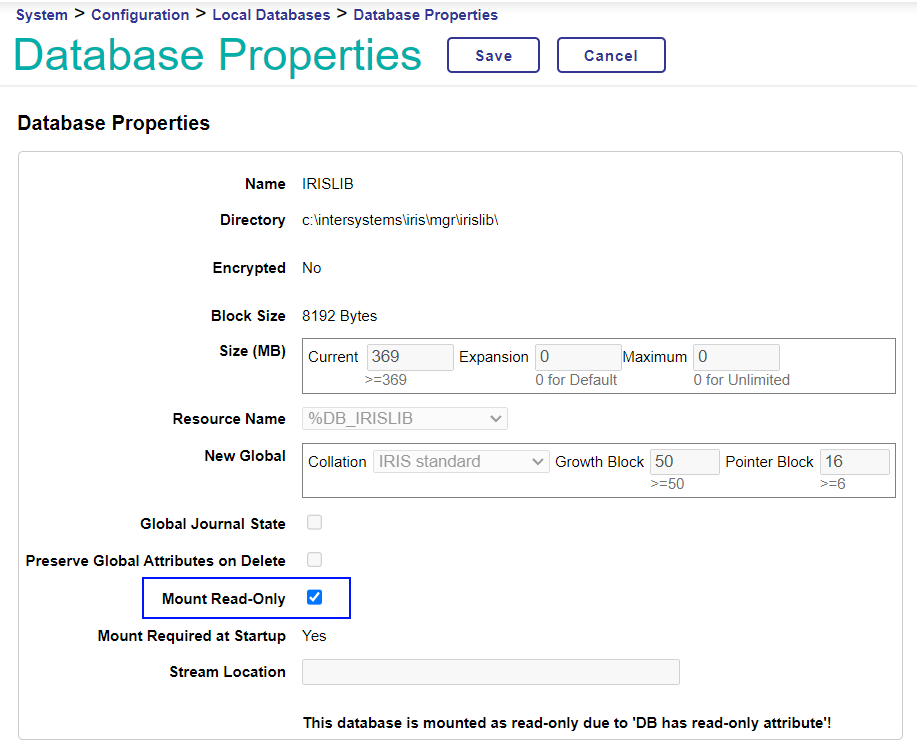The height and width of the screenshot is (747, 917).
Task: Click the Pointer Block field
Action: click(x=853, y=461)
